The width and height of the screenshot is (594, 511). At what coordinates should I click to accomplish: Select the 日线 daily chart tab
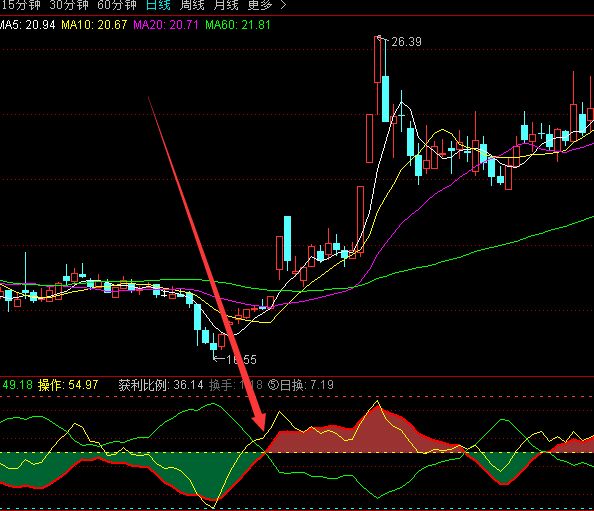(x=158, y=5)
